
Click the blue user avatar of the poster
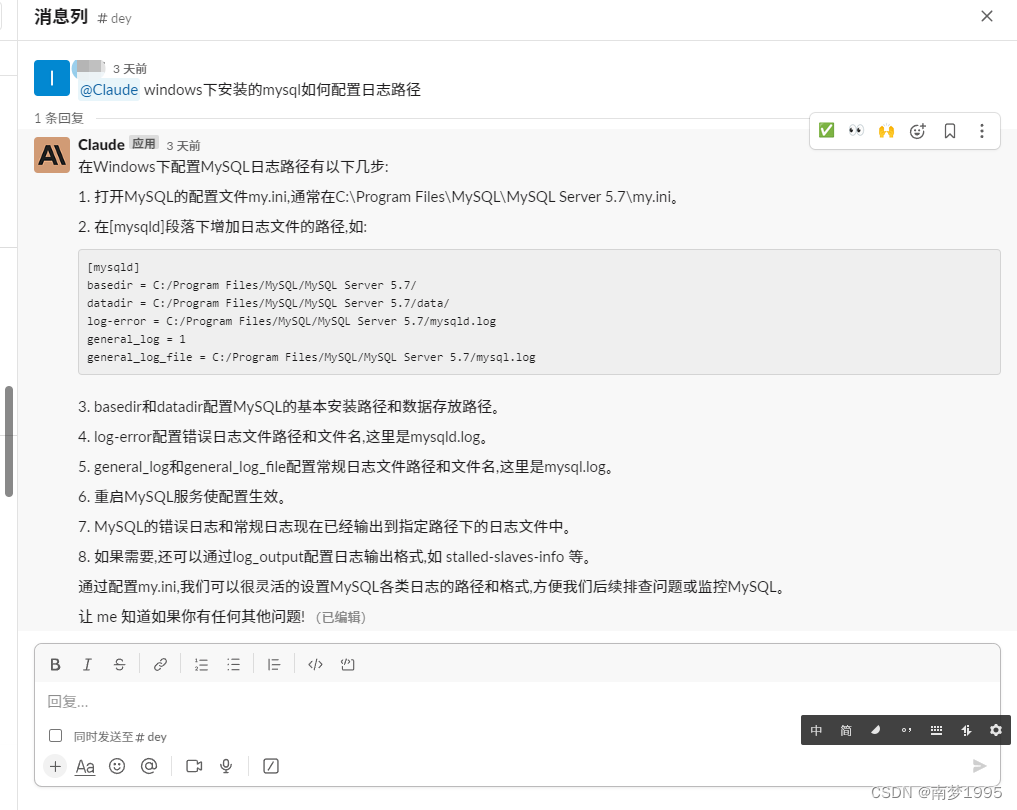[x=52, y=78]
